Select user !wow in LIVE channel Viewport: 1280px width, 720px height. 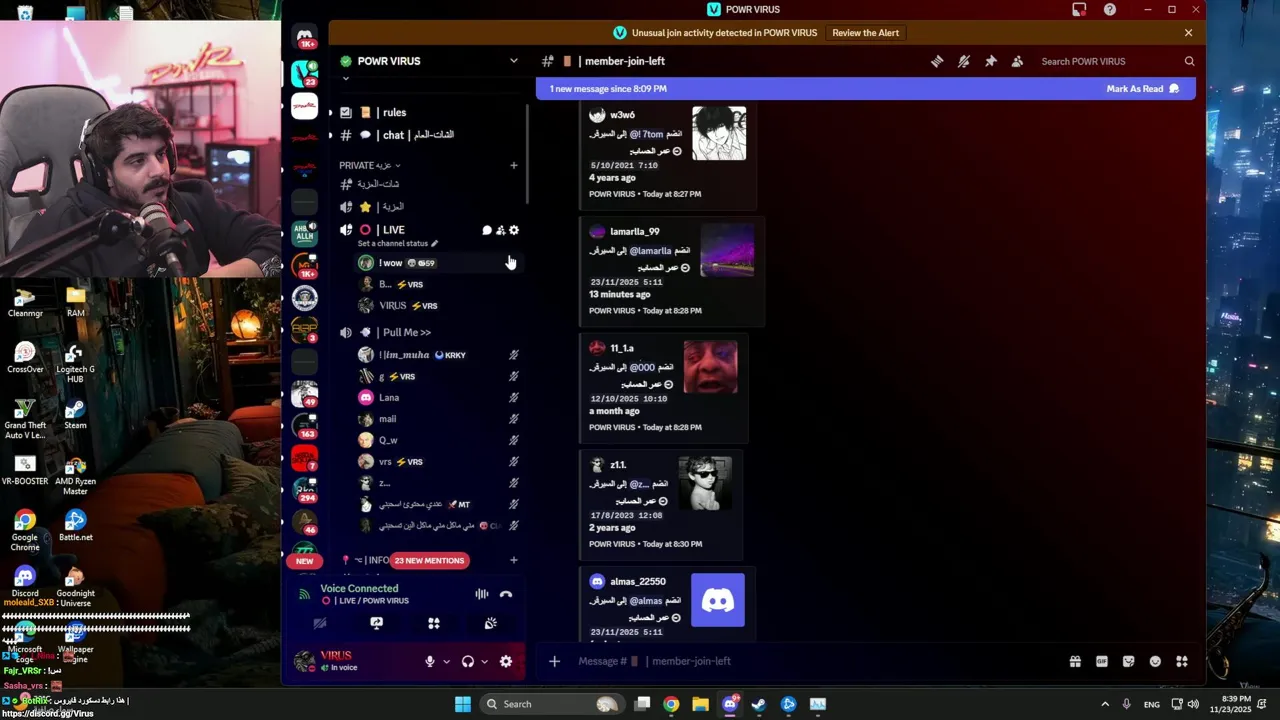pos(438,263)
